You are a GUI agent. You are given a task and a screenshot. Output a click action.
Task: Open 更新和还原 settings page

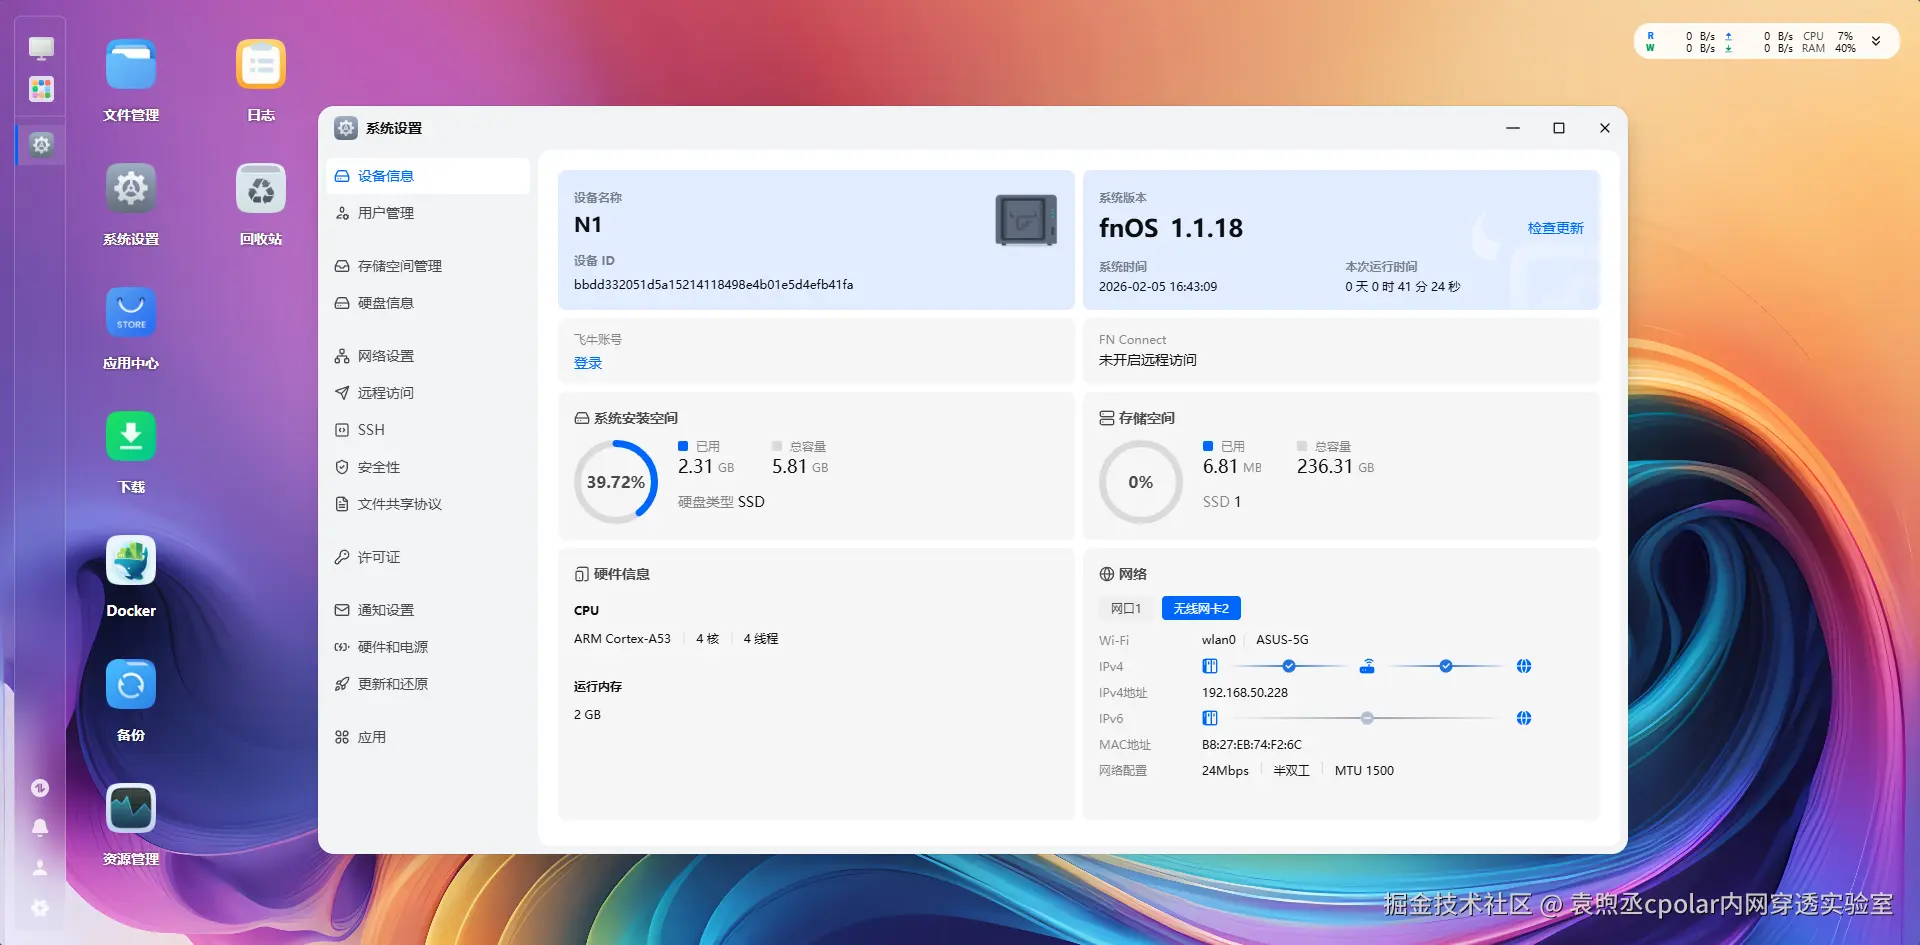(x=428, y=684)
